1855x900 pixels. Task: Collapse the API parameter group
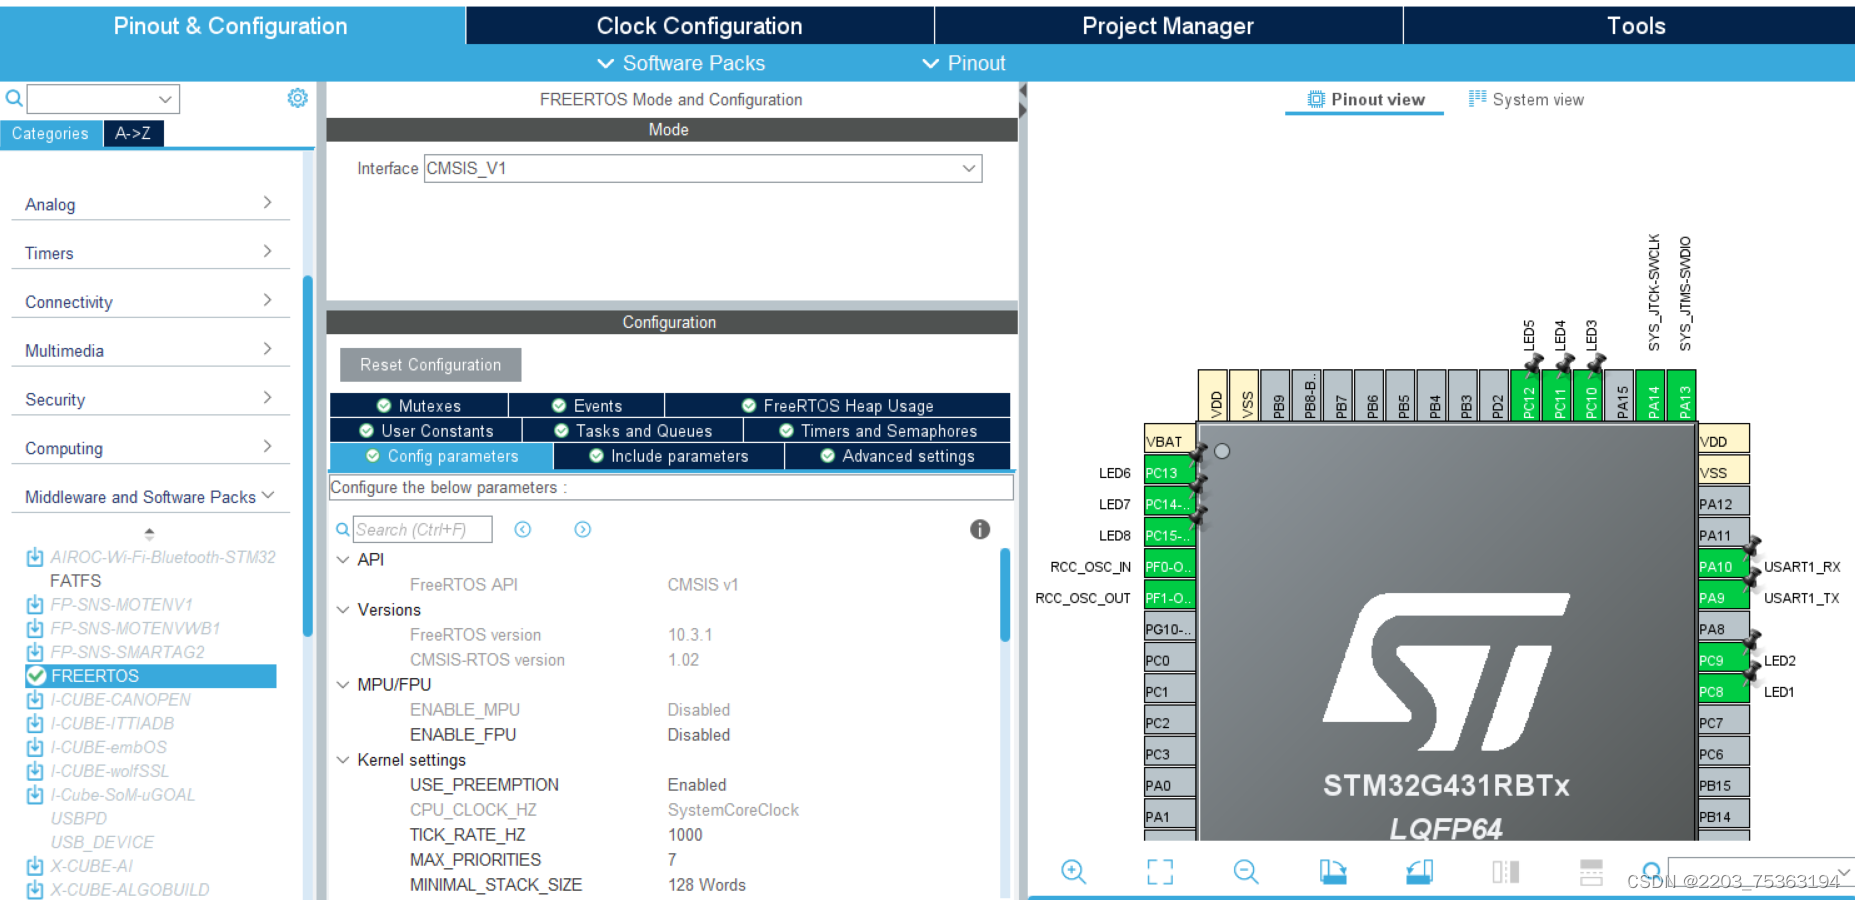343,559
